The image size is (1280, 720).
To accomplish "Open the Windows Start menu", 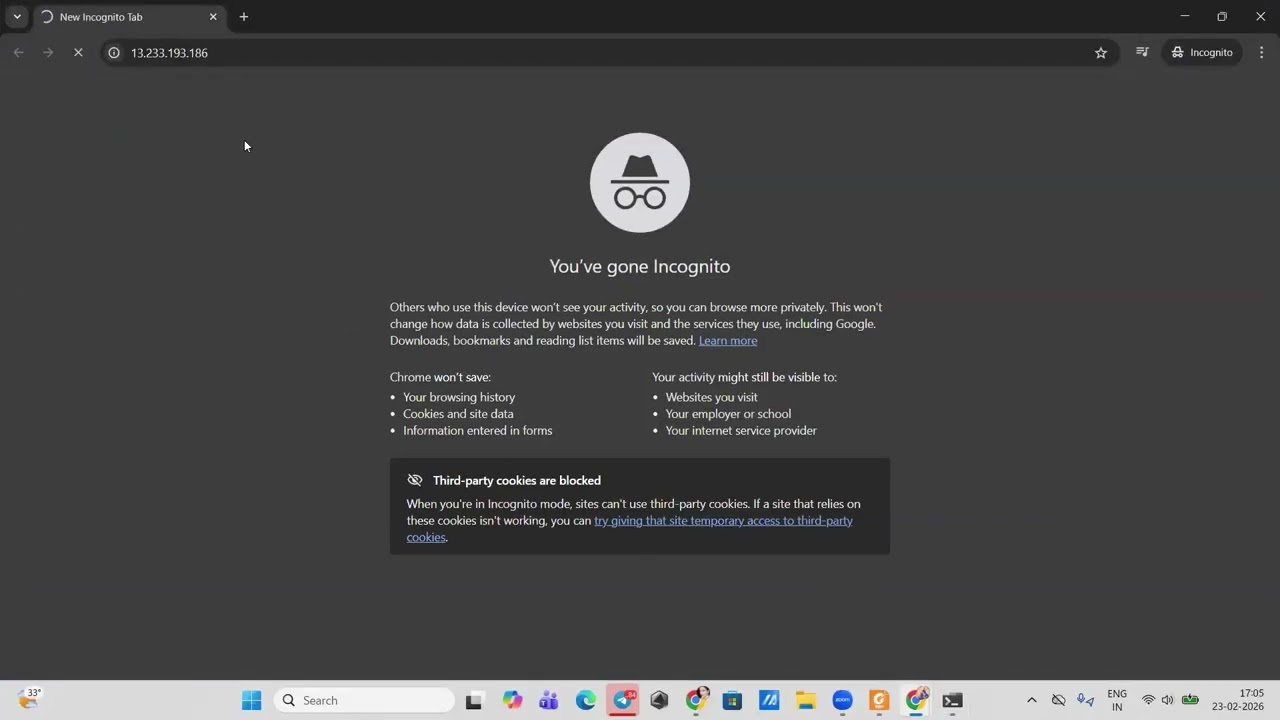I will [x=251, y=701].
